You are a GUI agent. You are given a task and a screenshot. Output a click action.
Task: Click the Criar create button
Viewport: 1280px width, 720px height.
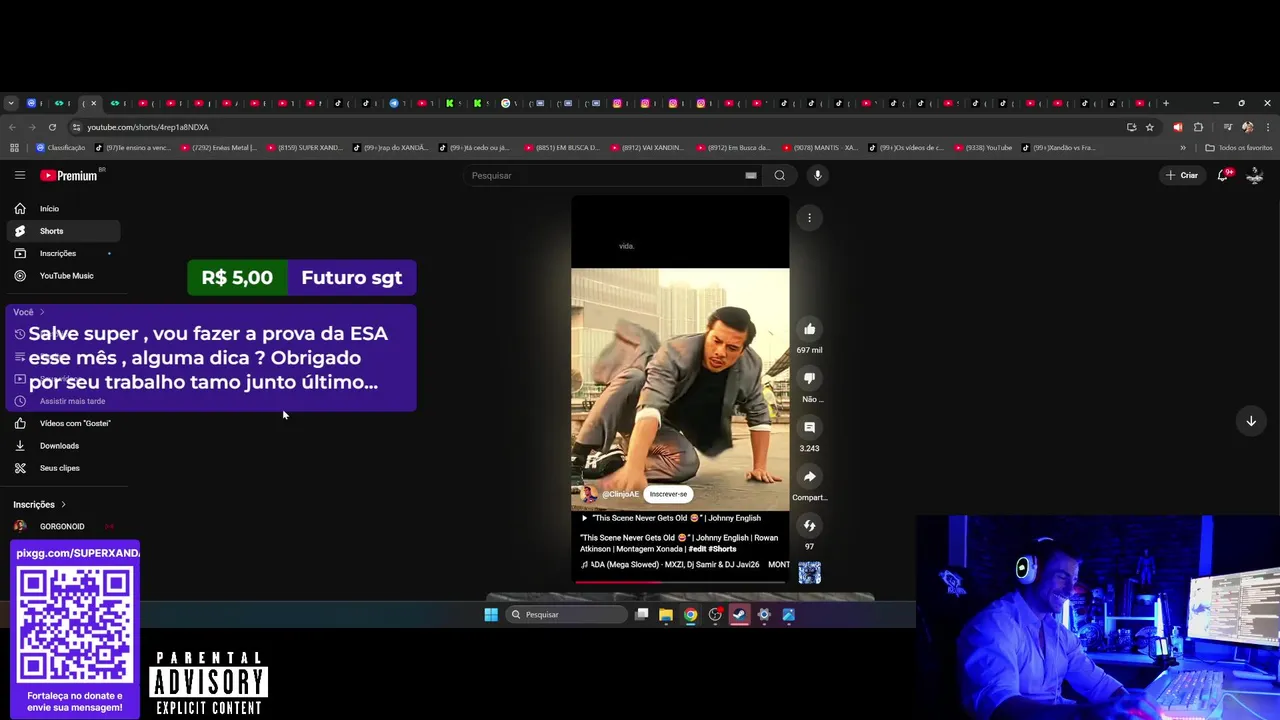point(1181,175)
